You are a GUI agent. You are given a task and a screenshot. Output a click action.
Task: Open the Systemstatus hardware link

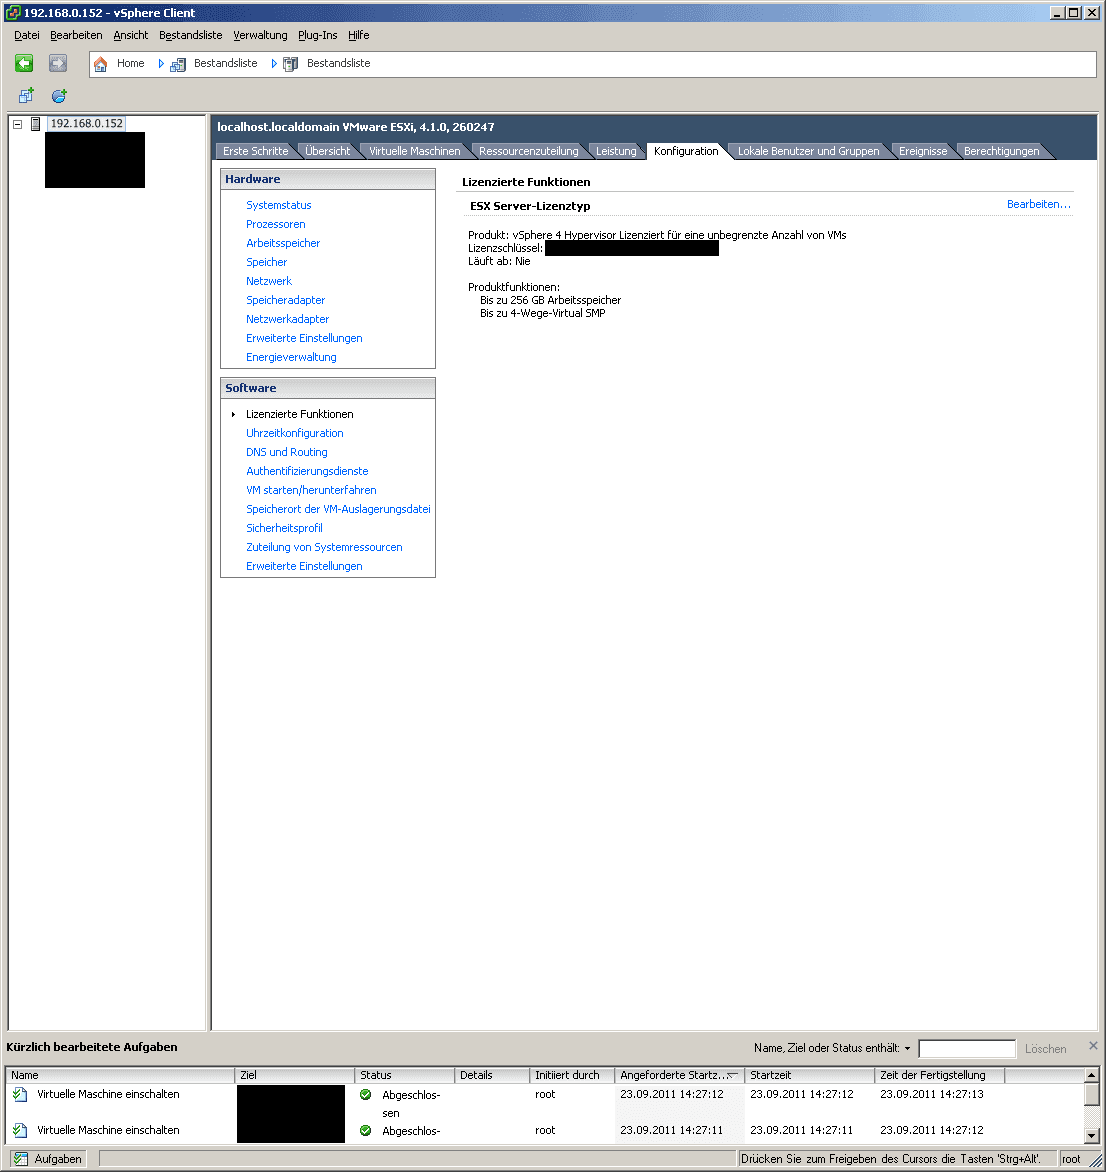(279, 205)
